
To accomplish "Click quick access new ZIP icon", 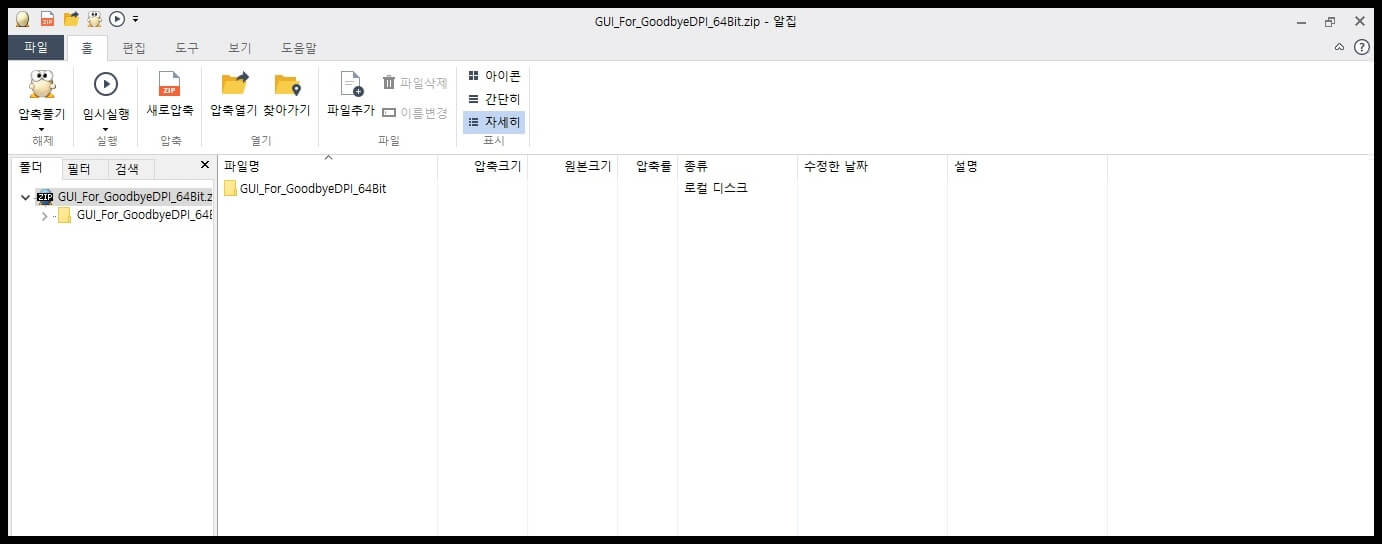I will tap(47, 19).
